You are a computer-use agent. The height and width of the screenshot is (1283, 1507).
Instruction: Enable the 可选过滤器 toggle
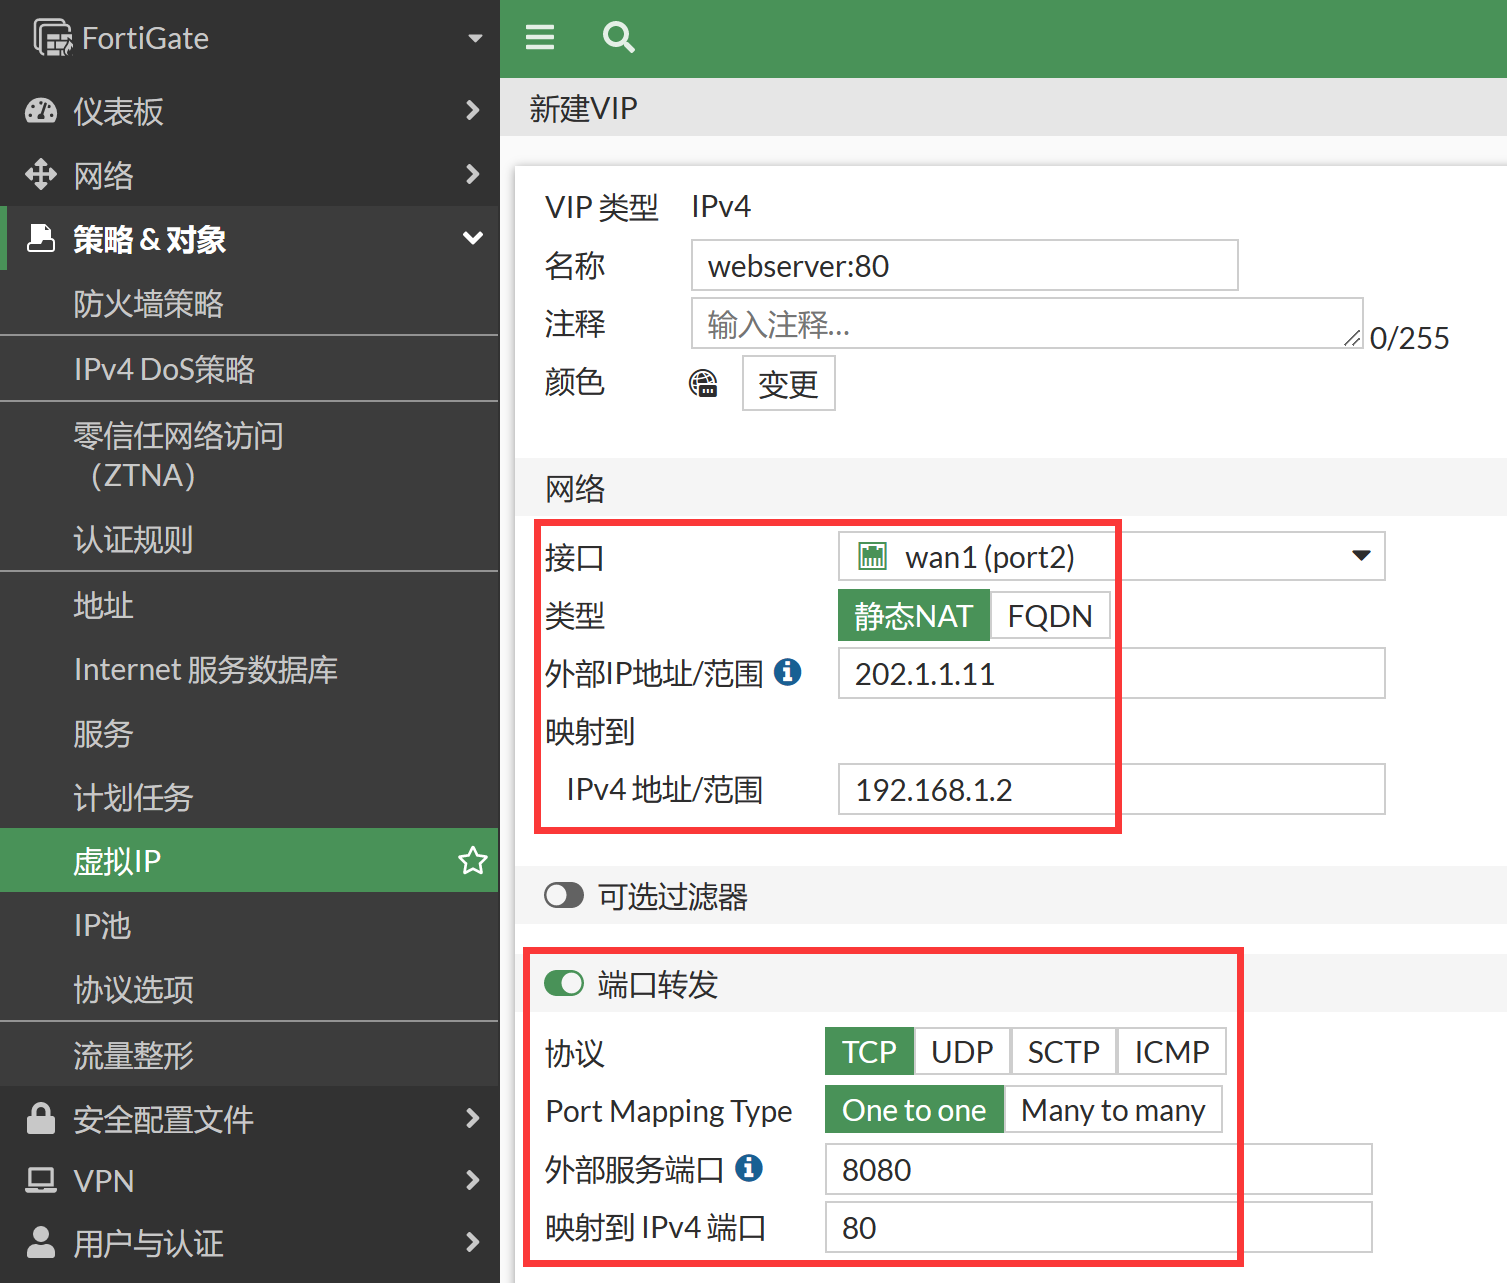[564, 895]
